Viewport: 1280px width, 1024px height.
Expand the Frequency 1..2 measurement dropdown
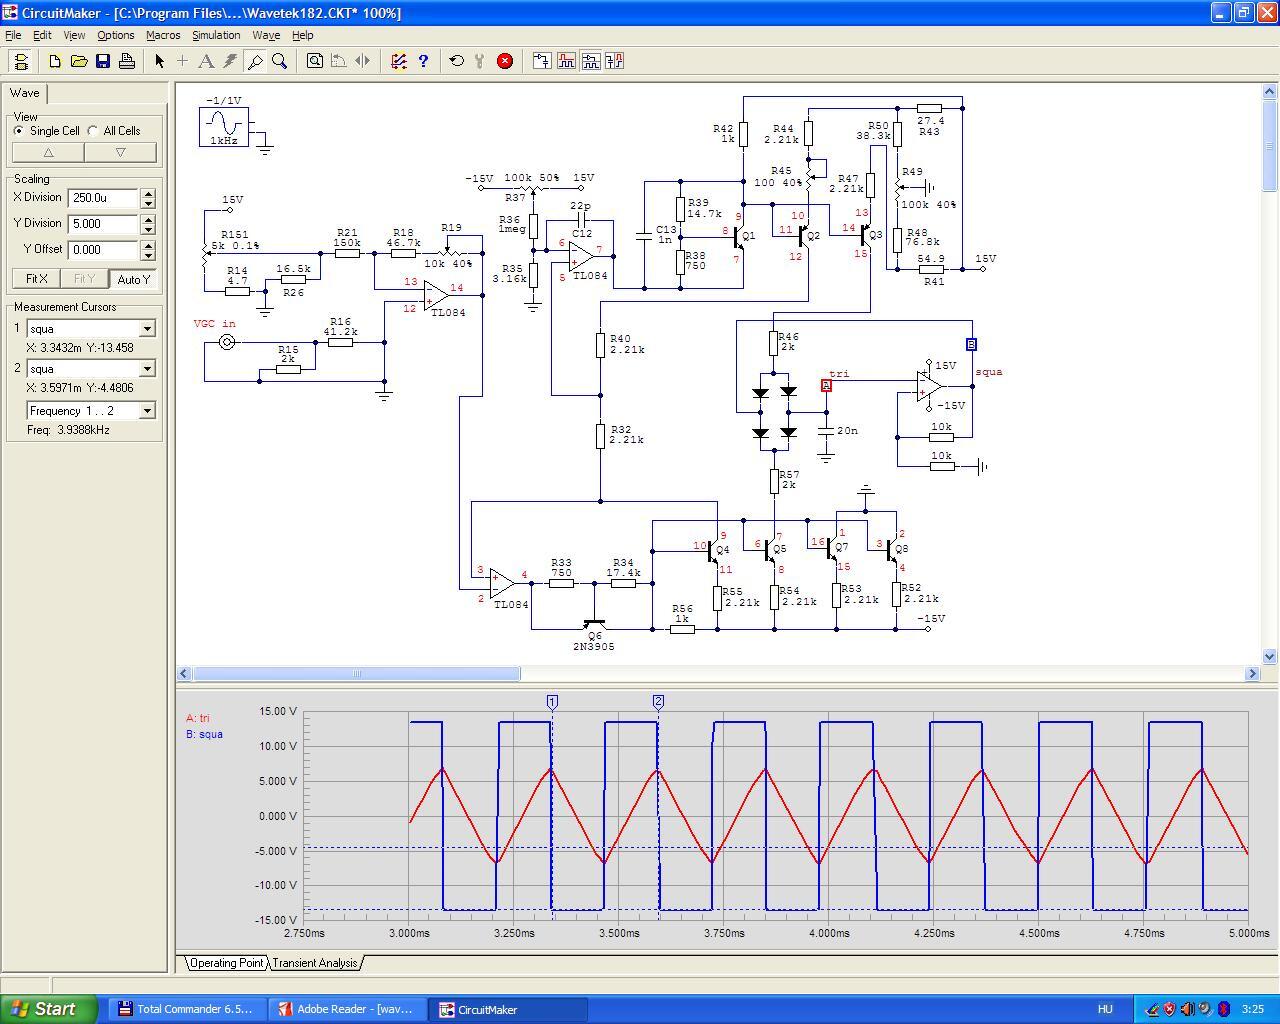point(147,411)
